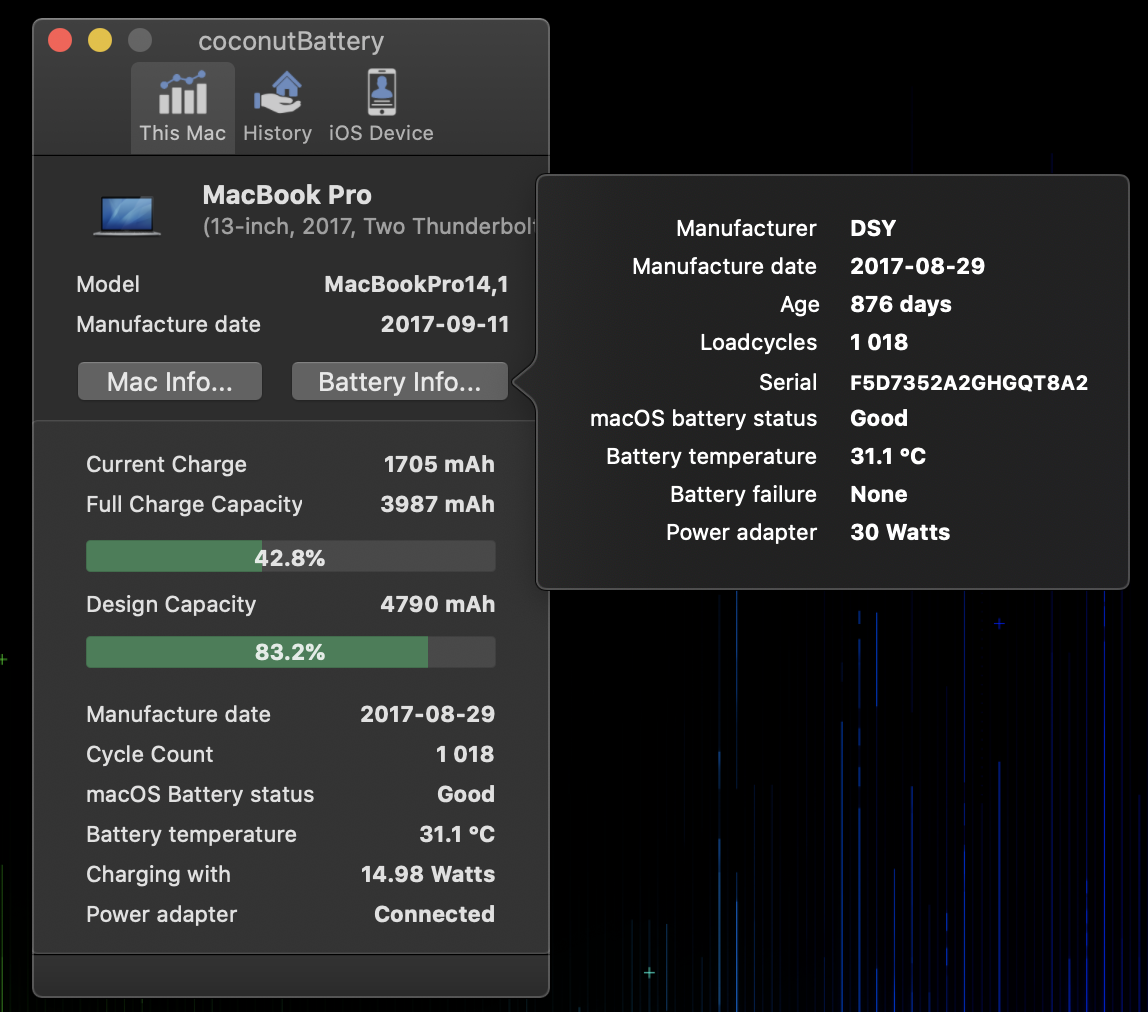Image resolution: width=1148 pixels, height=1012 pixels.
Task: Minimize window using the yellow button
Action: click(x=100, y=40)
